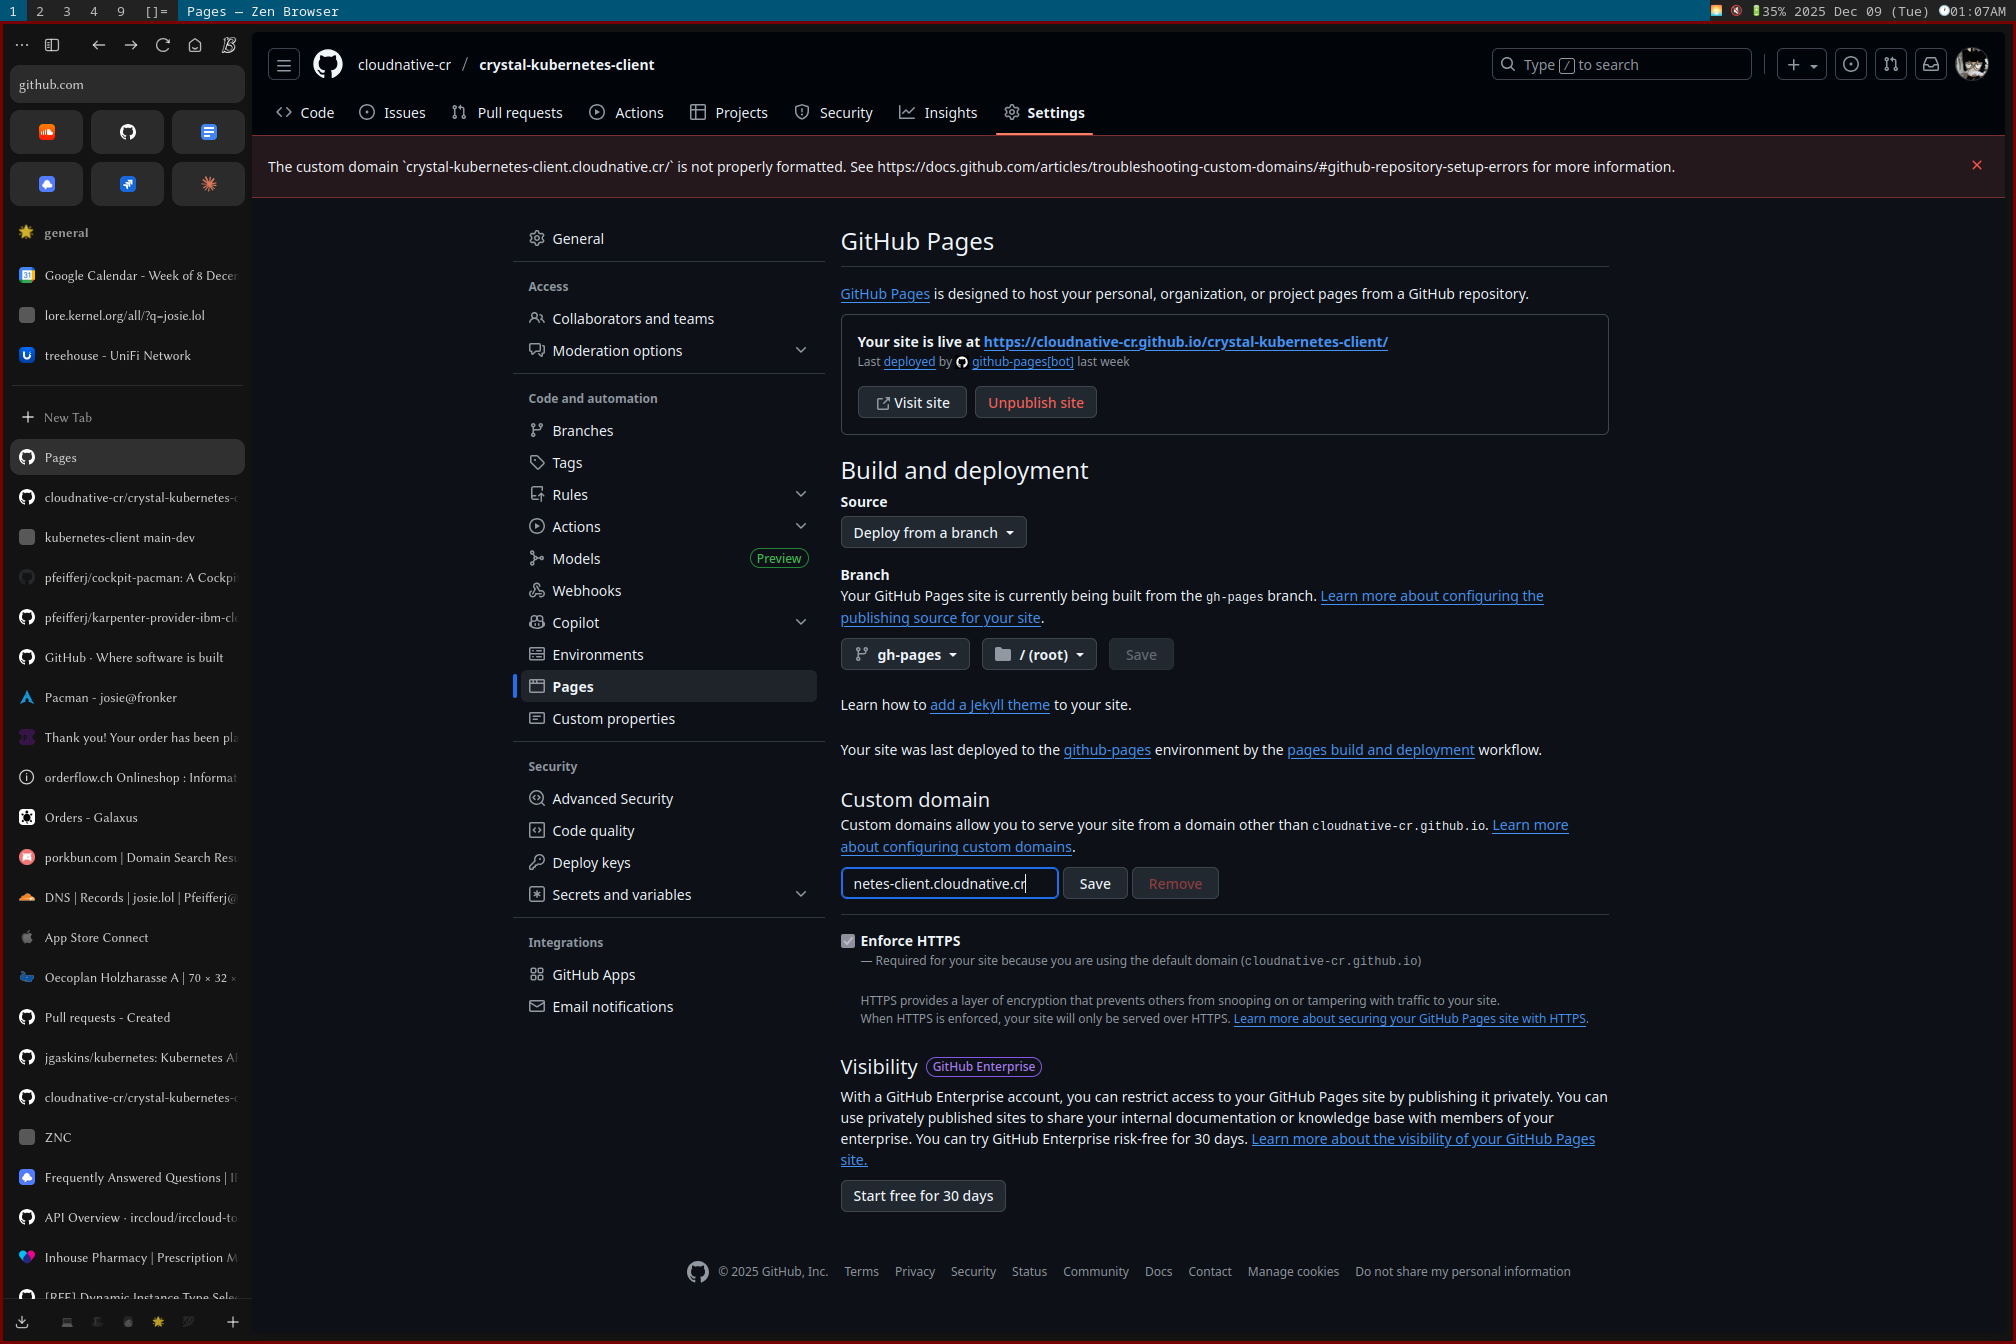Open the / (root) folder dropdown

(x=1039, y=655)
